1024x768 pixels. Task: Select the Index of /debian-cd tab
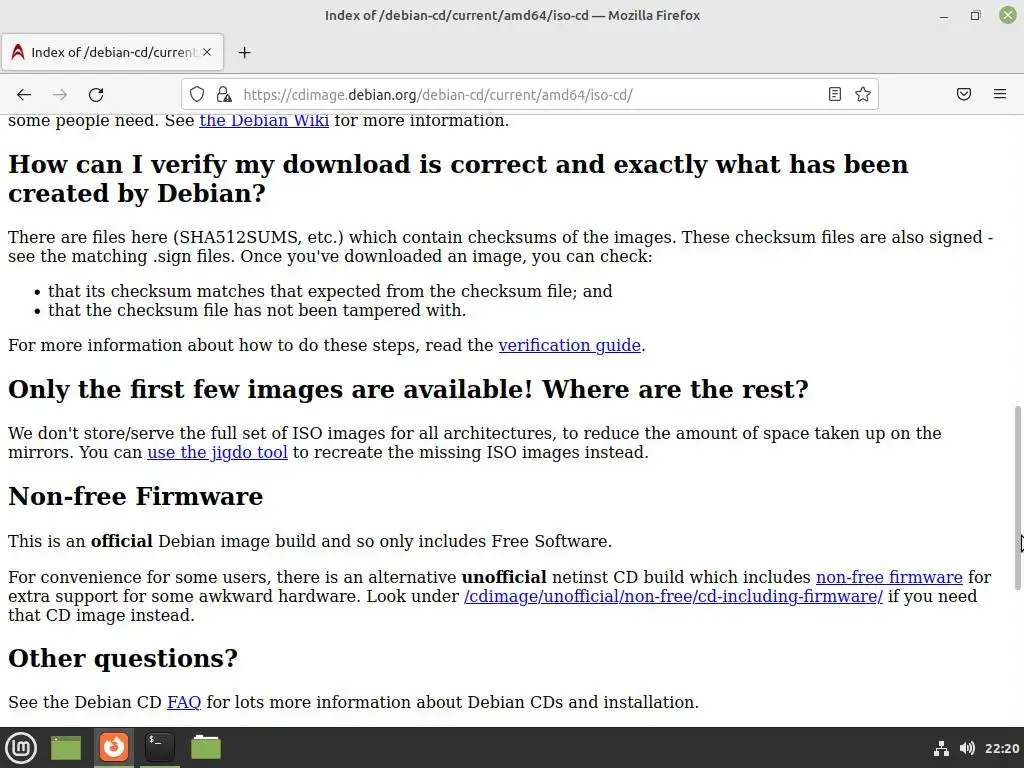coord(112,52)
